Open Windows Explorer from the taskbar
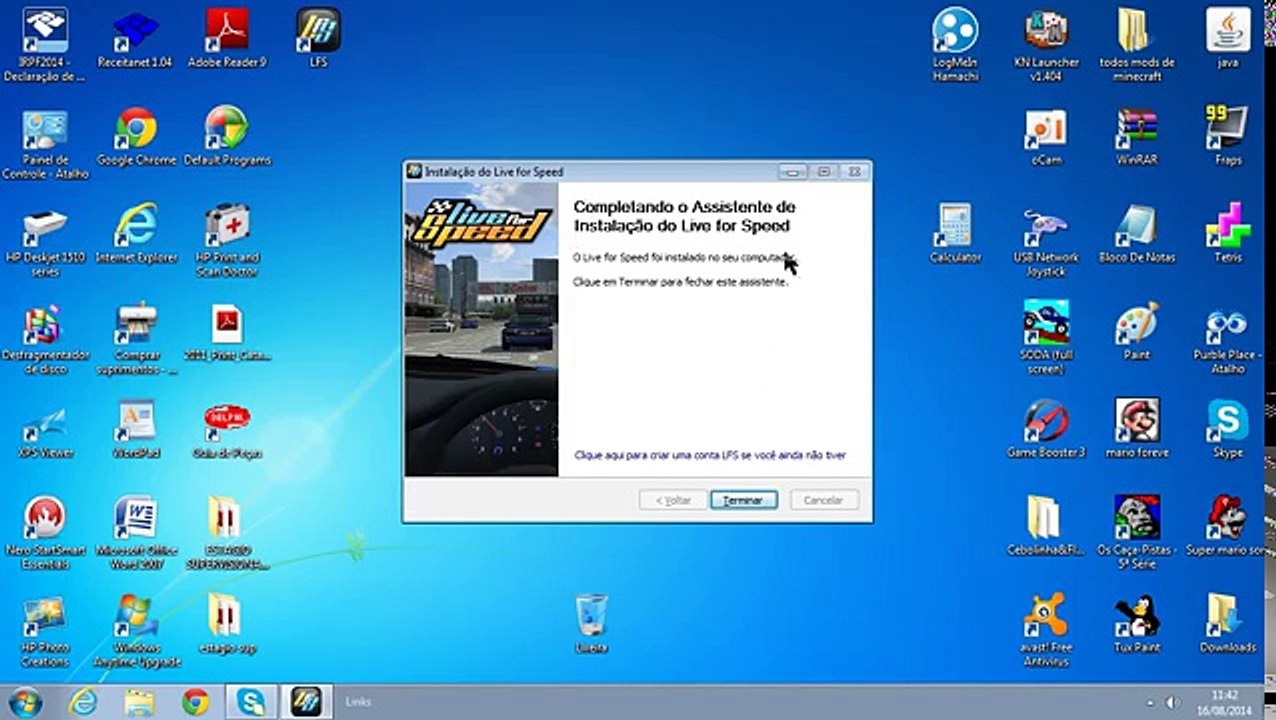 pyautogui.click(x=140, y=702)
